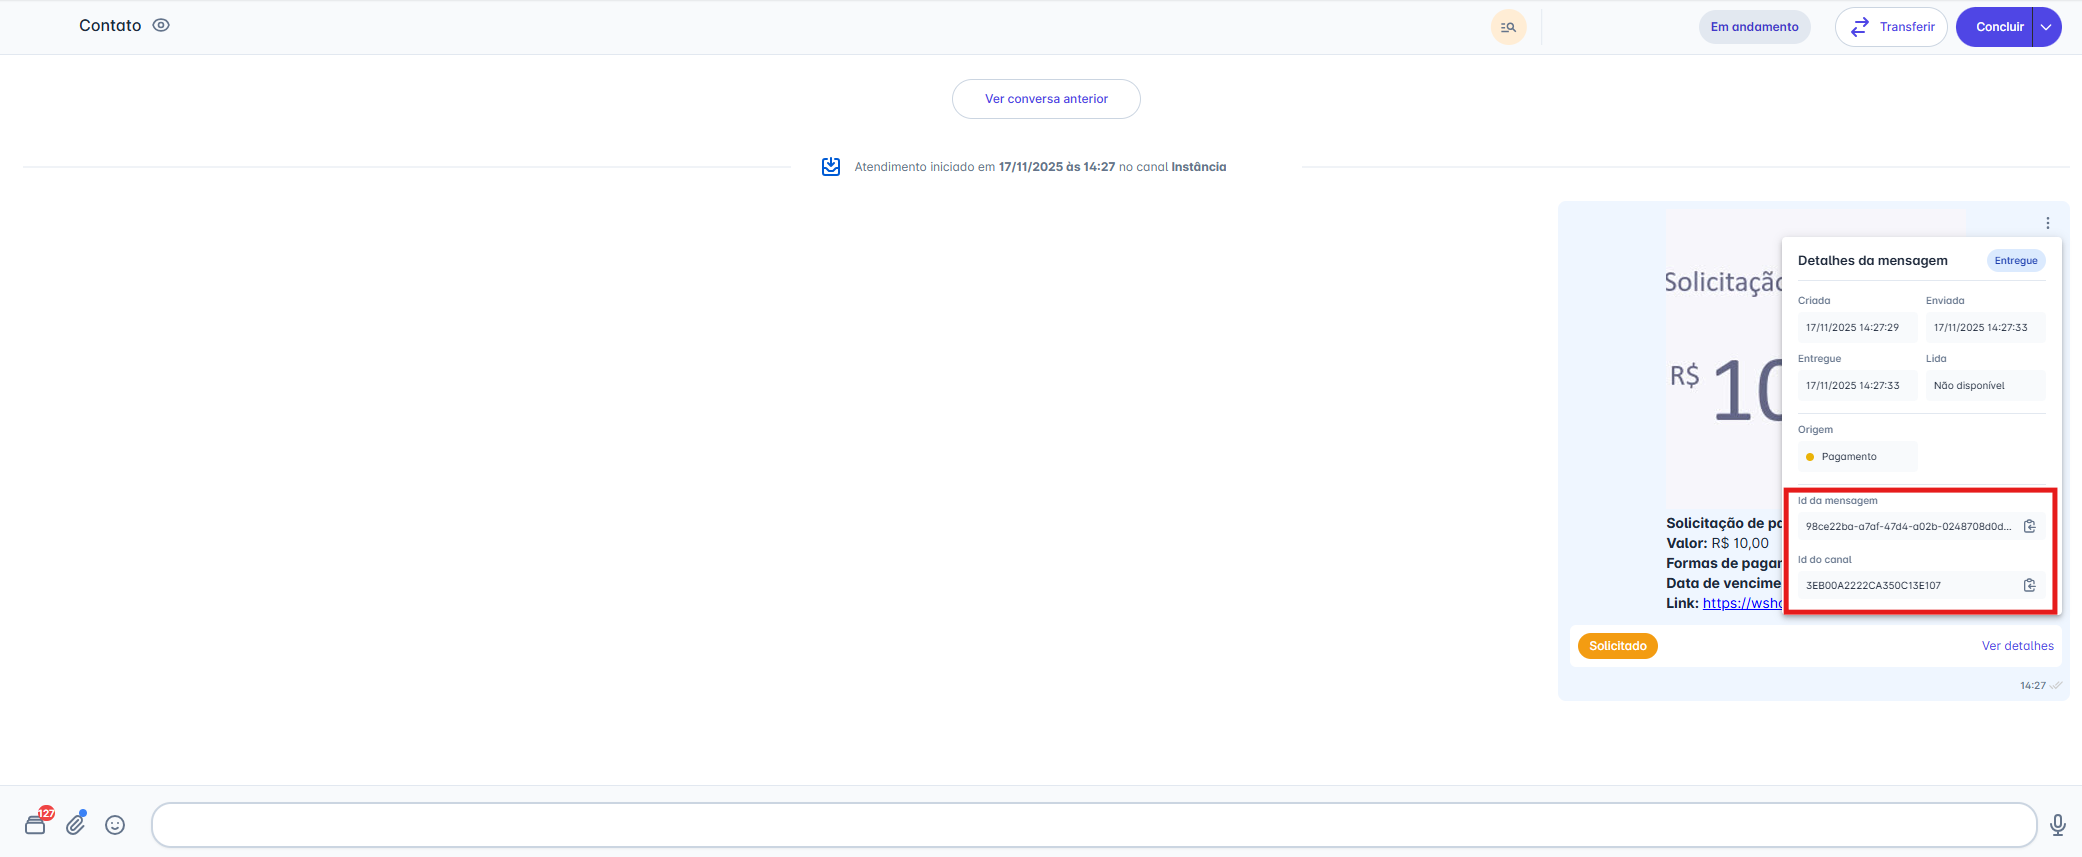Click the Transferir button

(1890, 27)
